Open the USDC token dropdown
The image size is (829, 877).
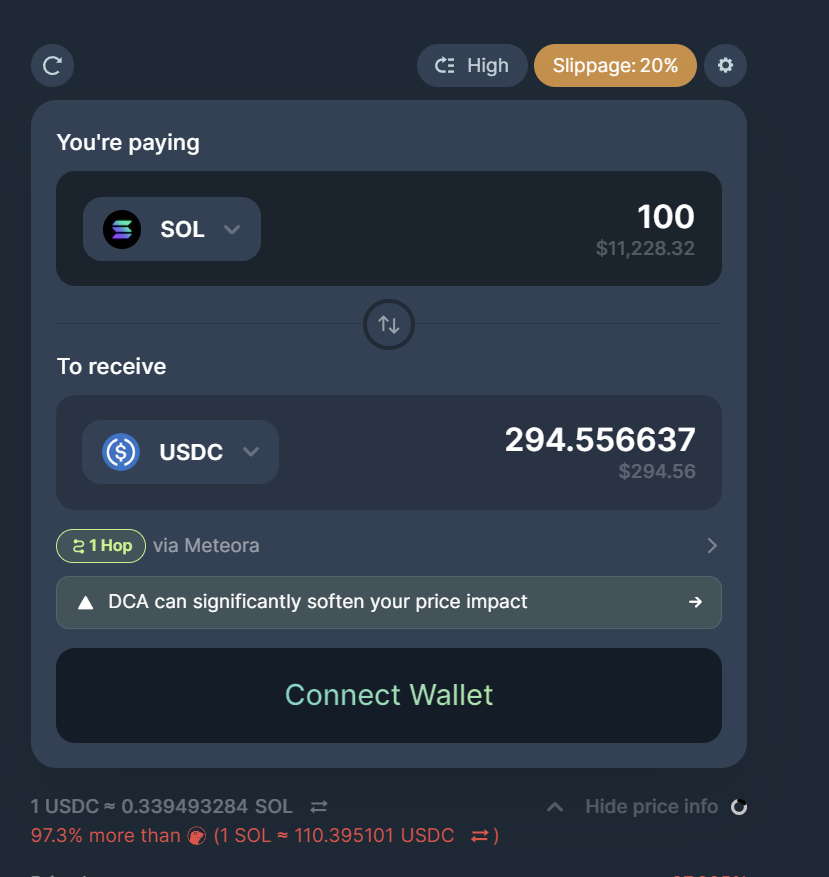point(251,452)
